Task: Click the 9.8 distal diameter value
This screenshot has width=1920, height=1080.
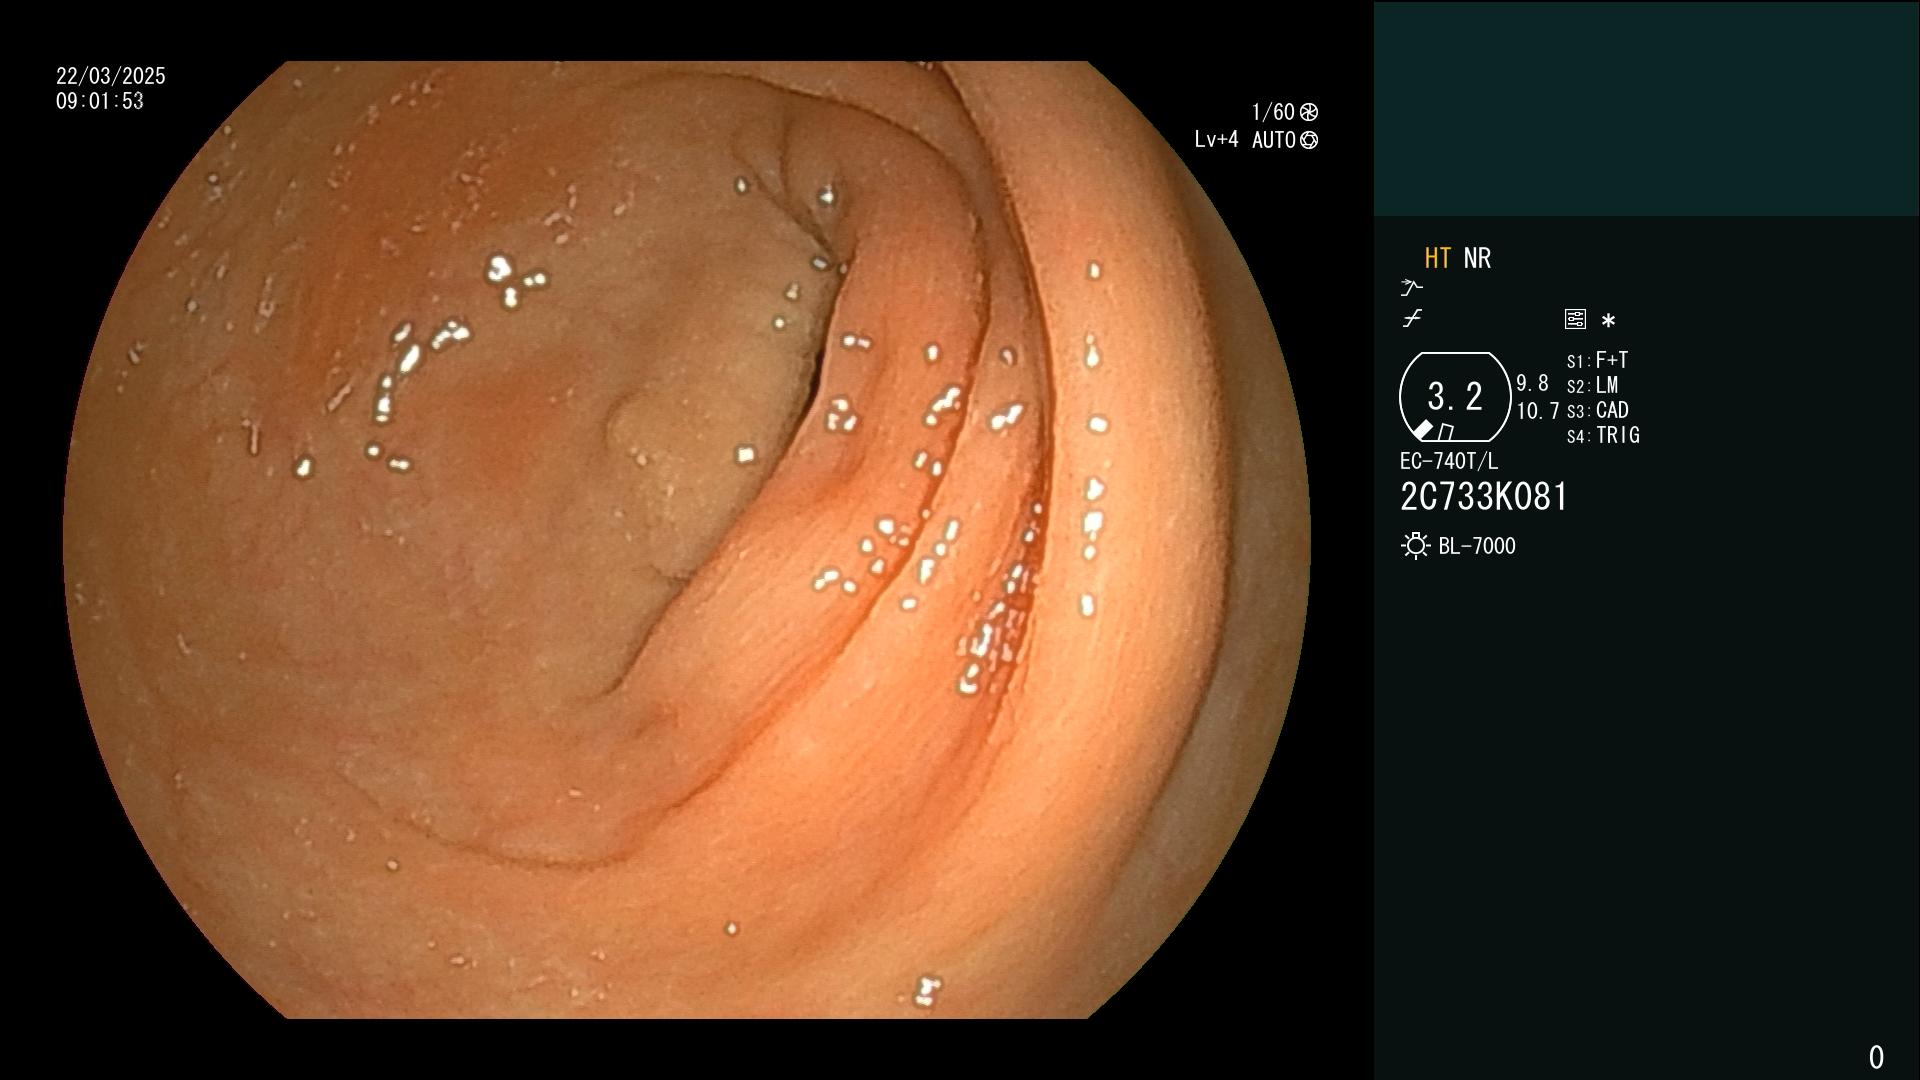Action: point(1532,384)
